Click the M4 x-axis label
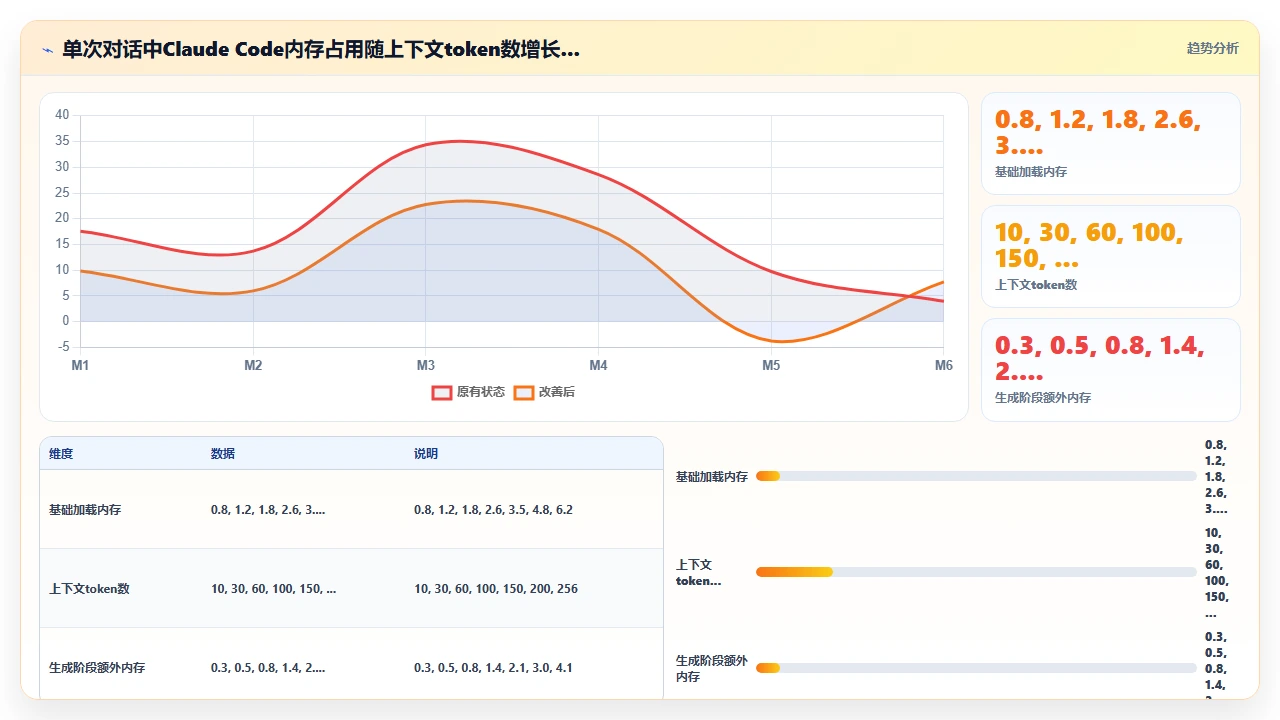The height and width of the screenshot is (720, 1280). [598, 366]
